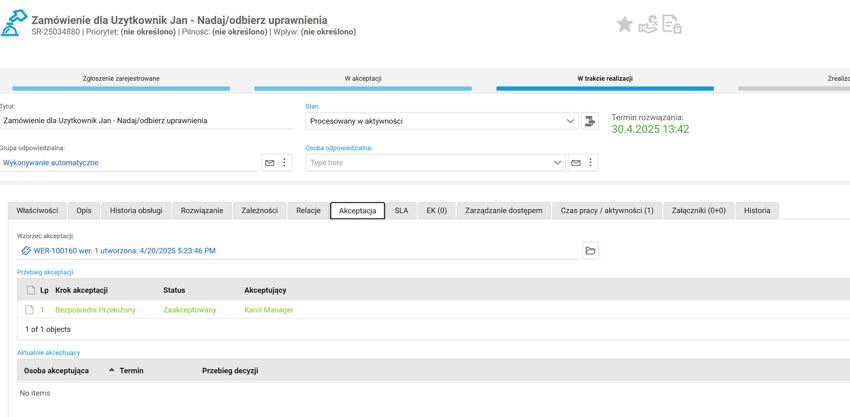Image resolution: width=850 pixels, height=417 pixels.
Task: Open three-dot menu beside Osoba odpowiedzialna
Action: [590, 163]
